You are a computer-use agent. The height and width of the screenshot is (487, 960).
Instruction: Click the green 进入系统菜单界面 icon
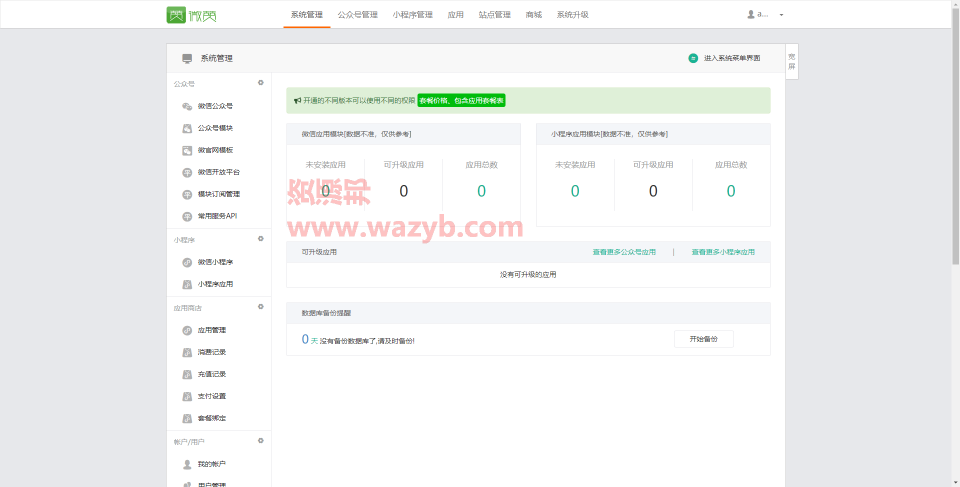coord(693,58)
